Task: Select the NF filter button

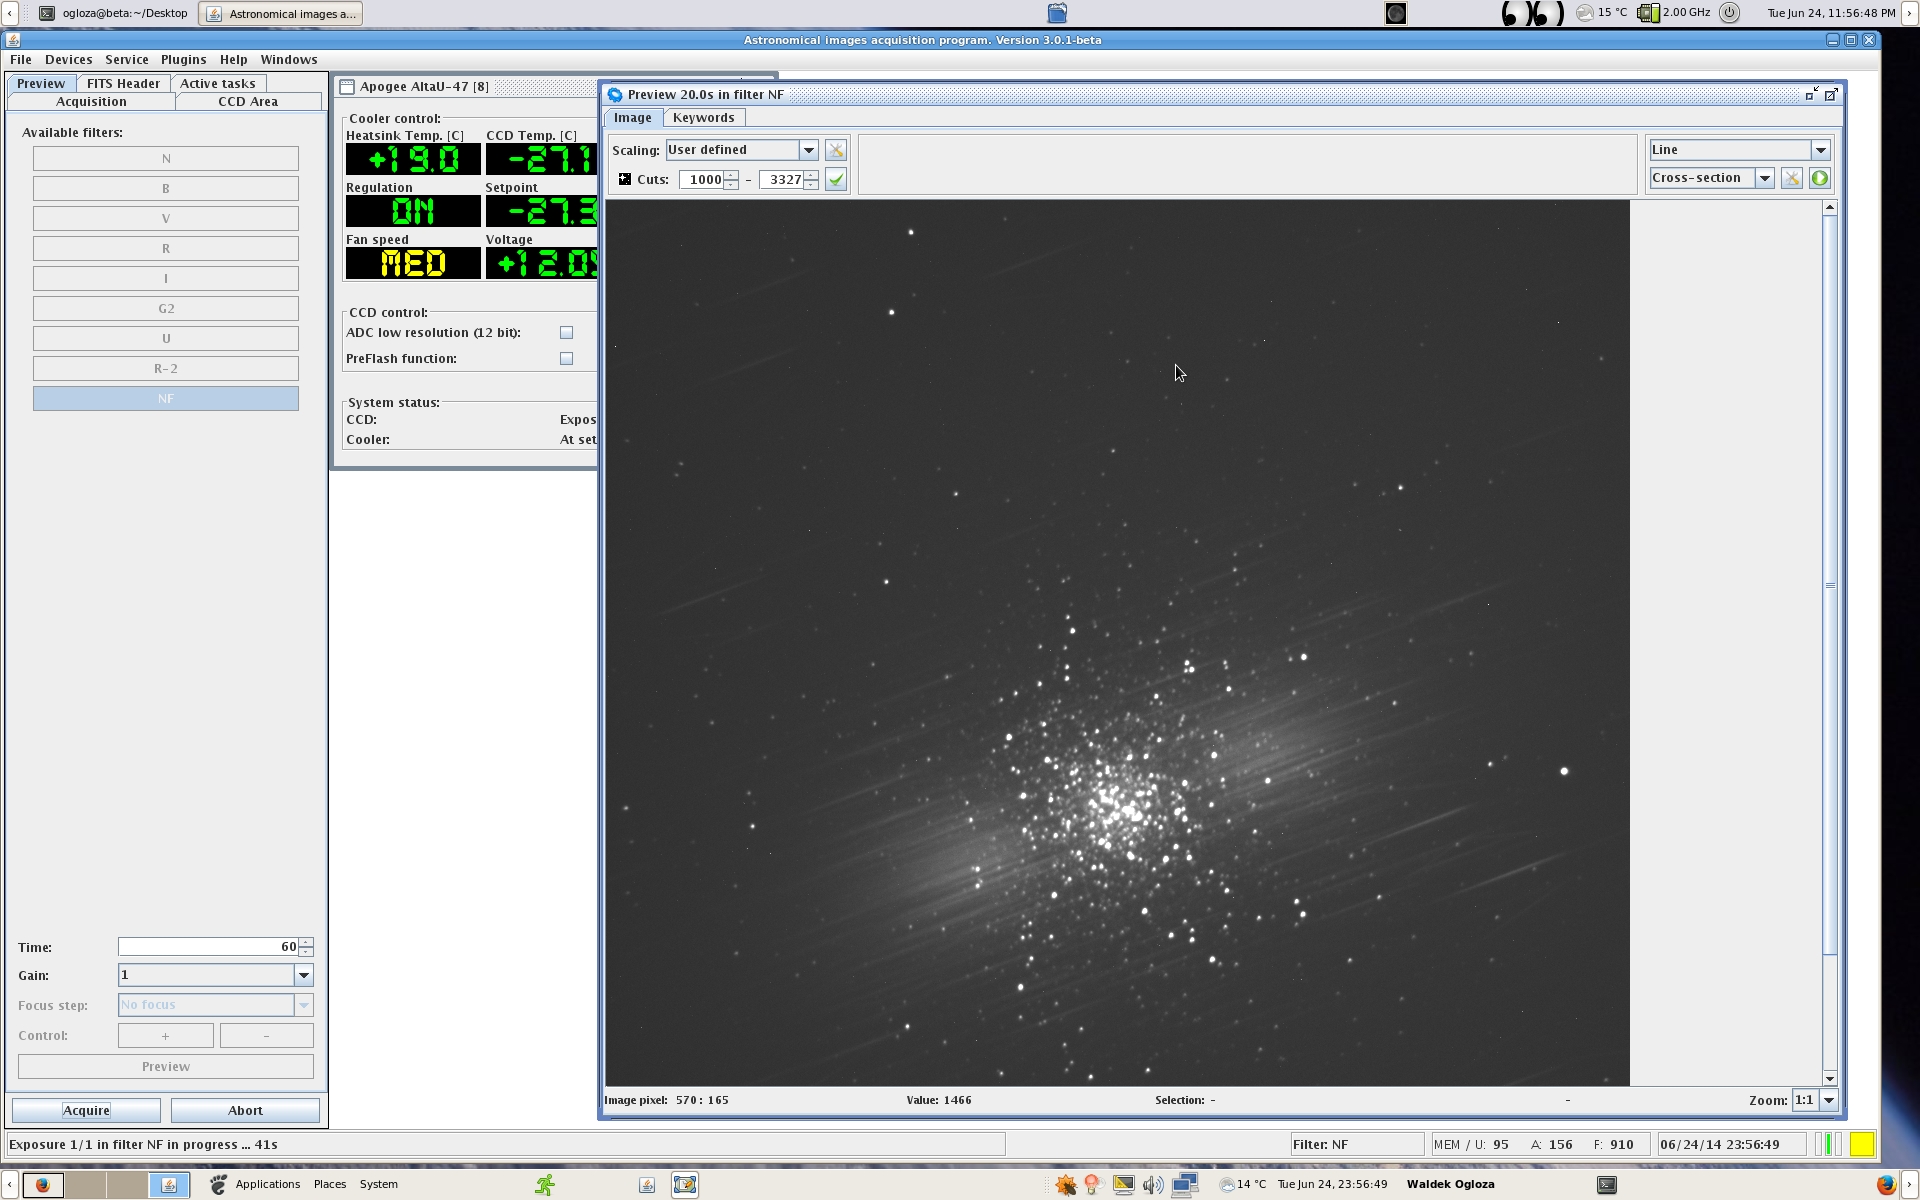Action: pos(166,399)
